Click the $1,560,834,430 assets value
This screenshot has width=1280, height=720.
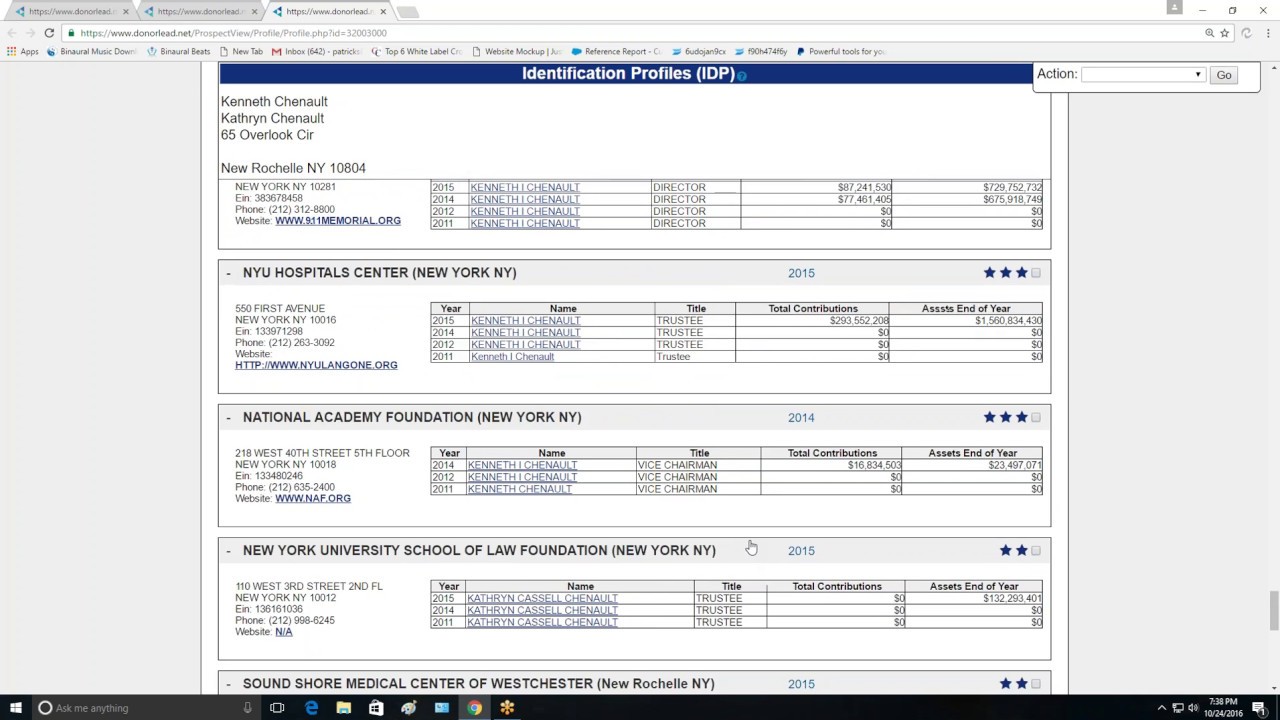pos(1008,321)
